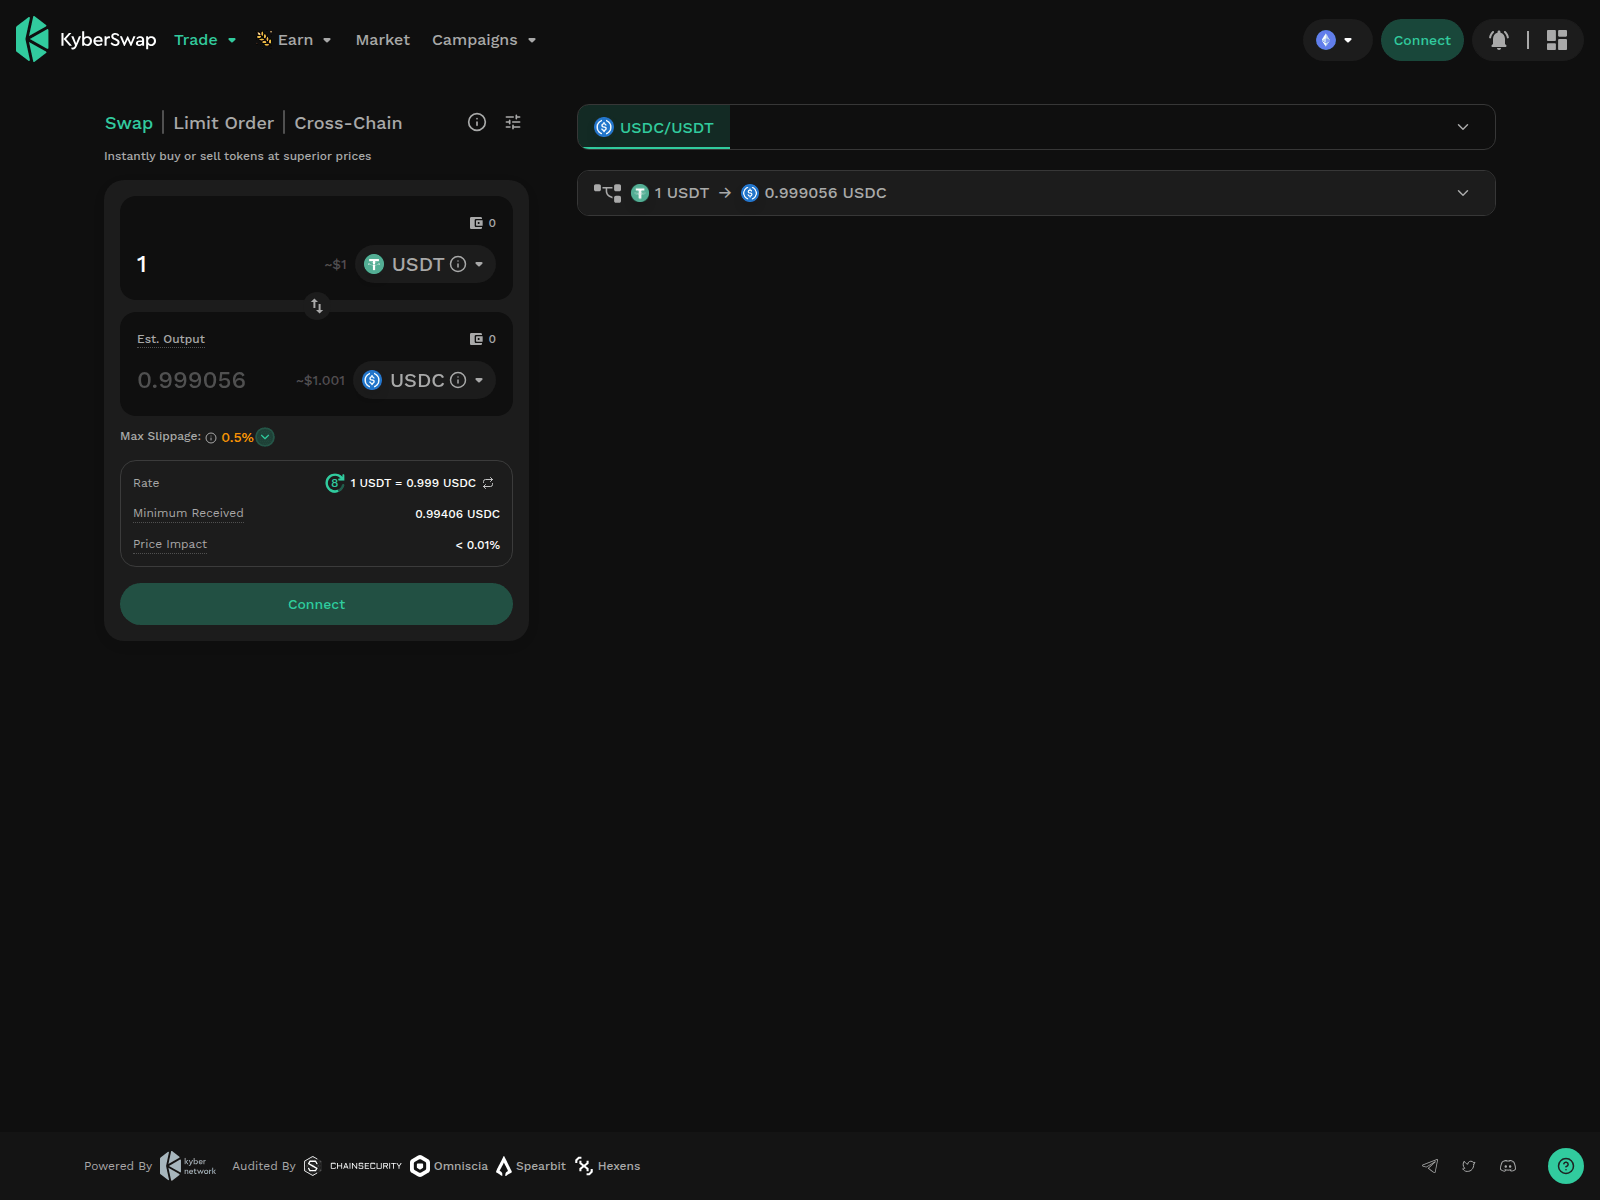Click the USDT token info icon
Viewport: 1600px width, 1200px height.
(x=458, y=264)
